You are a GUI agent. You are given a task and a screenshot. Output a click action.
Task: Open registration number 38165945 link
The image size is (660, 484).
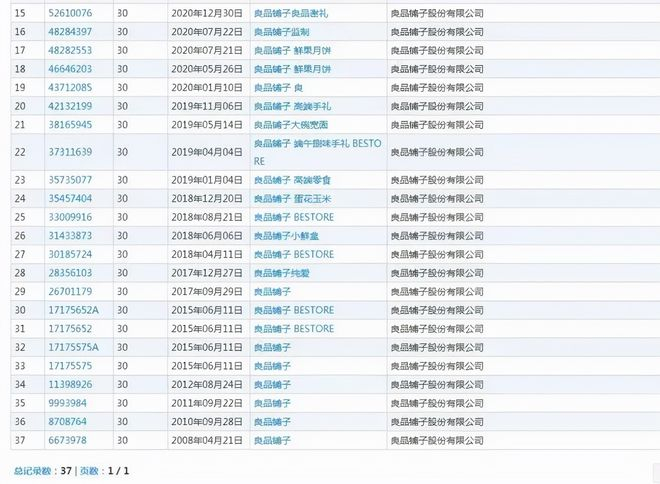[70, 125]
